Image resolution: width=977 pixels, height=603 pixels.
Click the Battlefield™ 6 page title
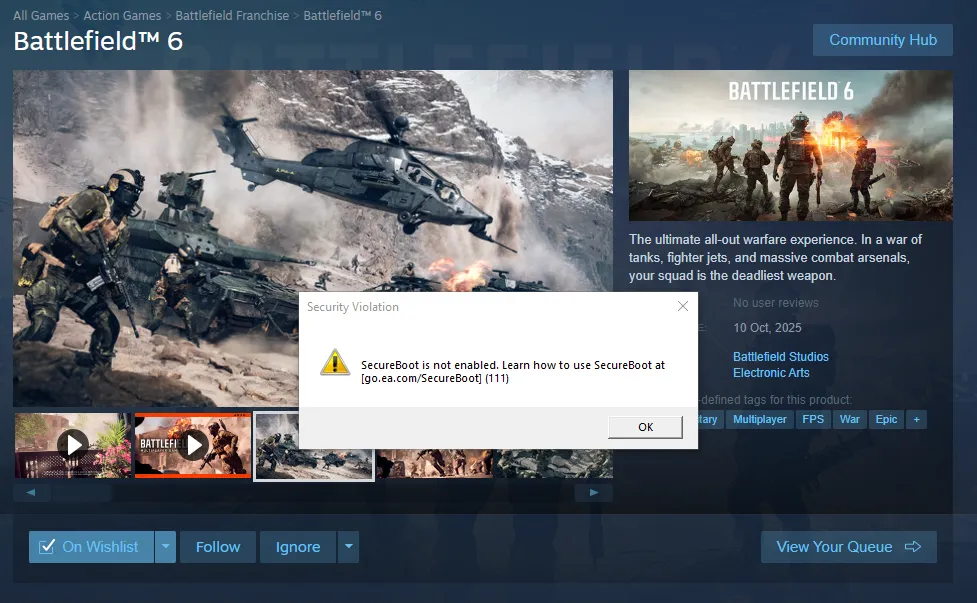point(98,41)
